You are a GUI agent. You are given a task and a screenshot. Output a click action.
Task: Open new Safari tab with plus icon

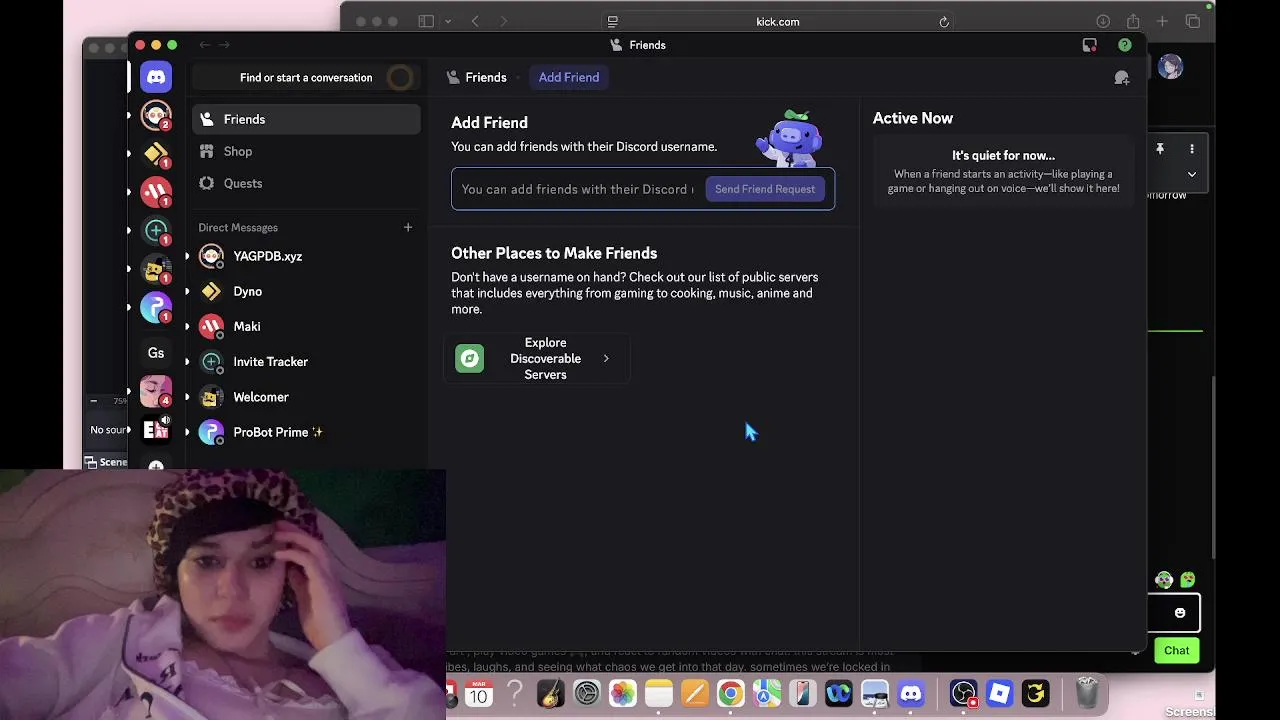click(x=1162, y=22)
